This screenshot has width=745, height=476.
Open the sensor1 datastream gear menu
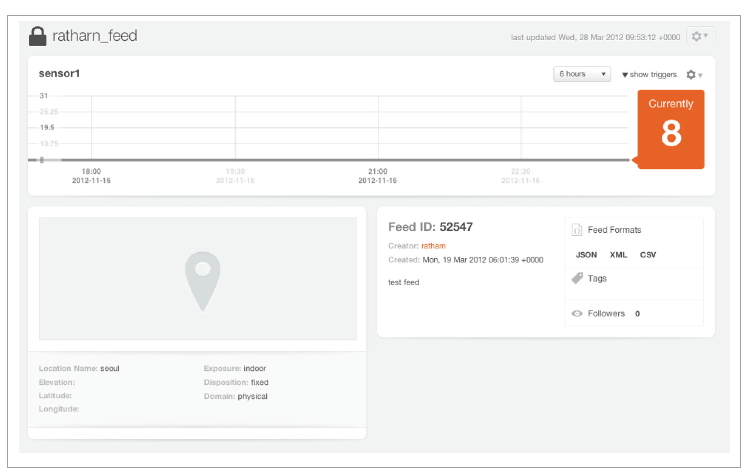click(x=694, y=75)
